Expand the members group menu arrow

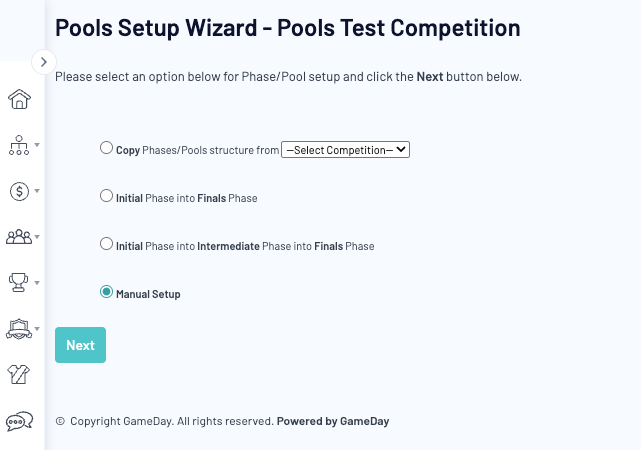[x=37, y=236]
